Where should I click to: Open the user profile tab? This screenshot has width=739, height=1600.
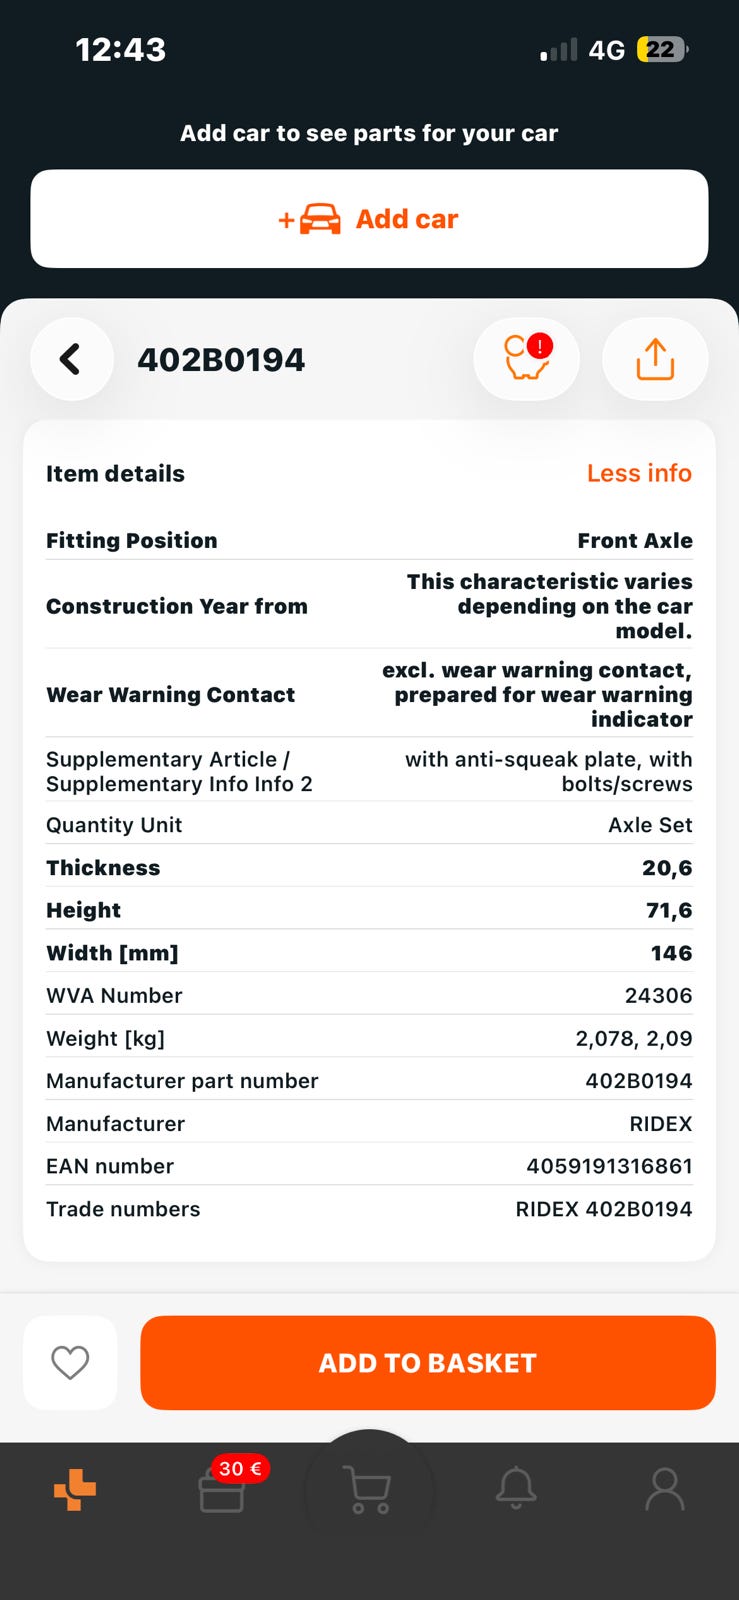[x=664, y=1490]
